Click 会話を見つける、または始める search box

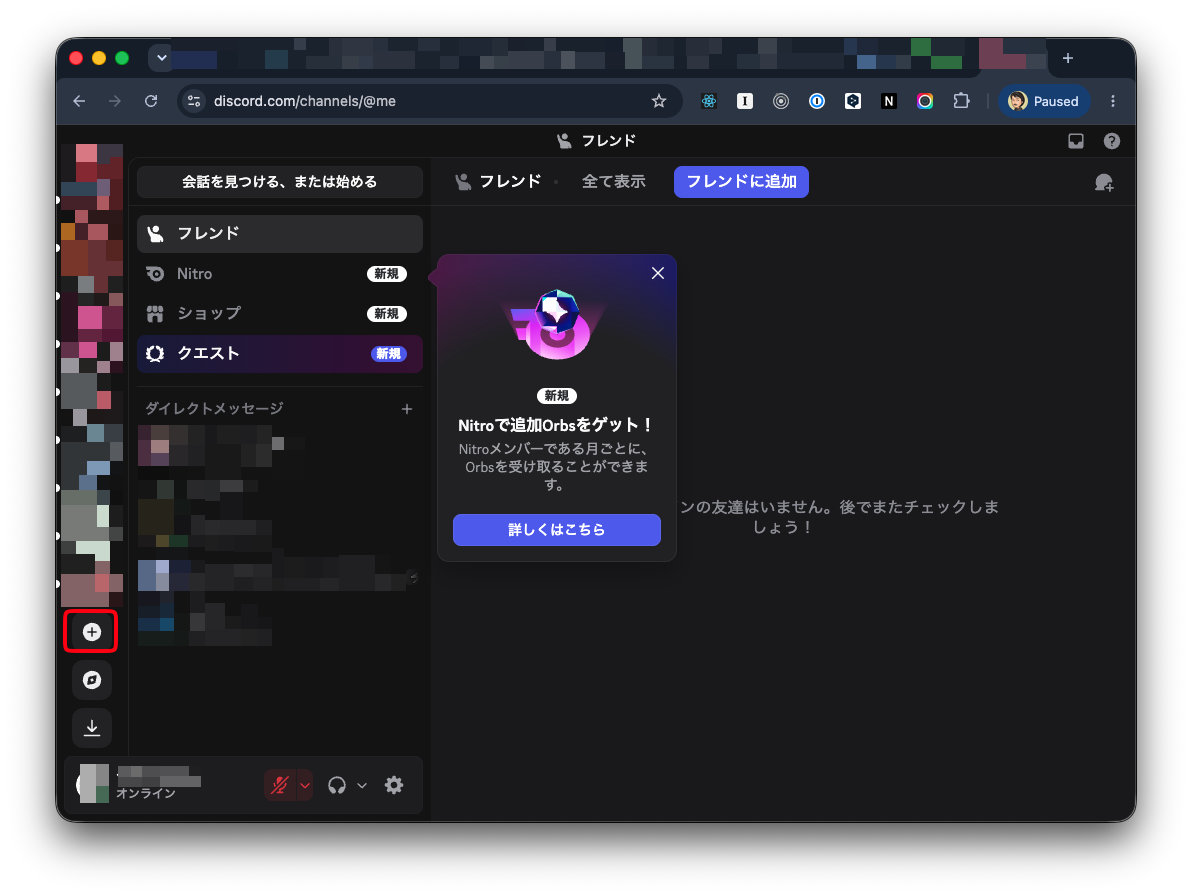[x=280, y=182]
